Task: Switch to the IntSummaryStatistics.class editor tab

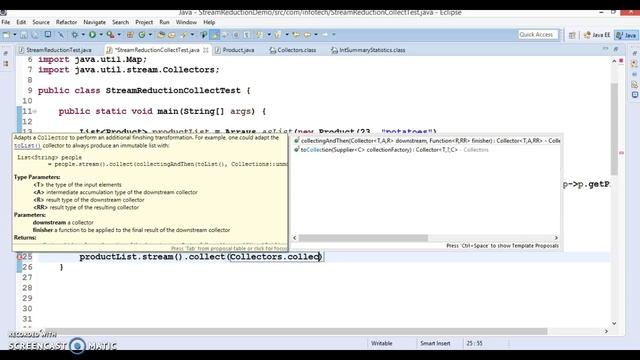Action: (369, 50)
